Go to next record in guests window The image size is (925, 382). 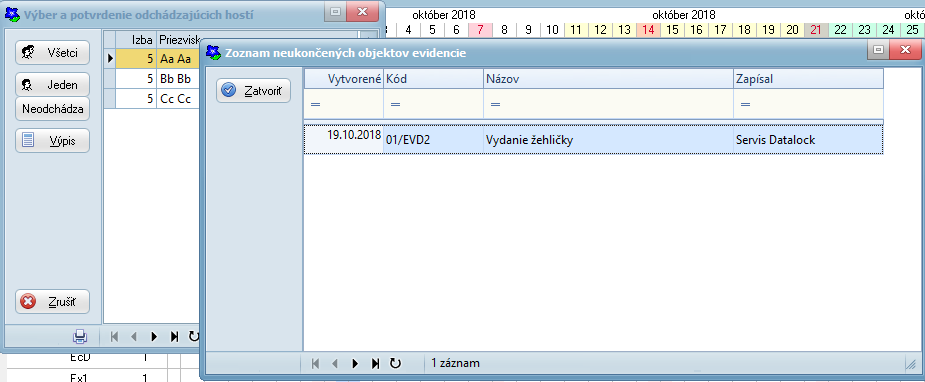tap(154, 337)
